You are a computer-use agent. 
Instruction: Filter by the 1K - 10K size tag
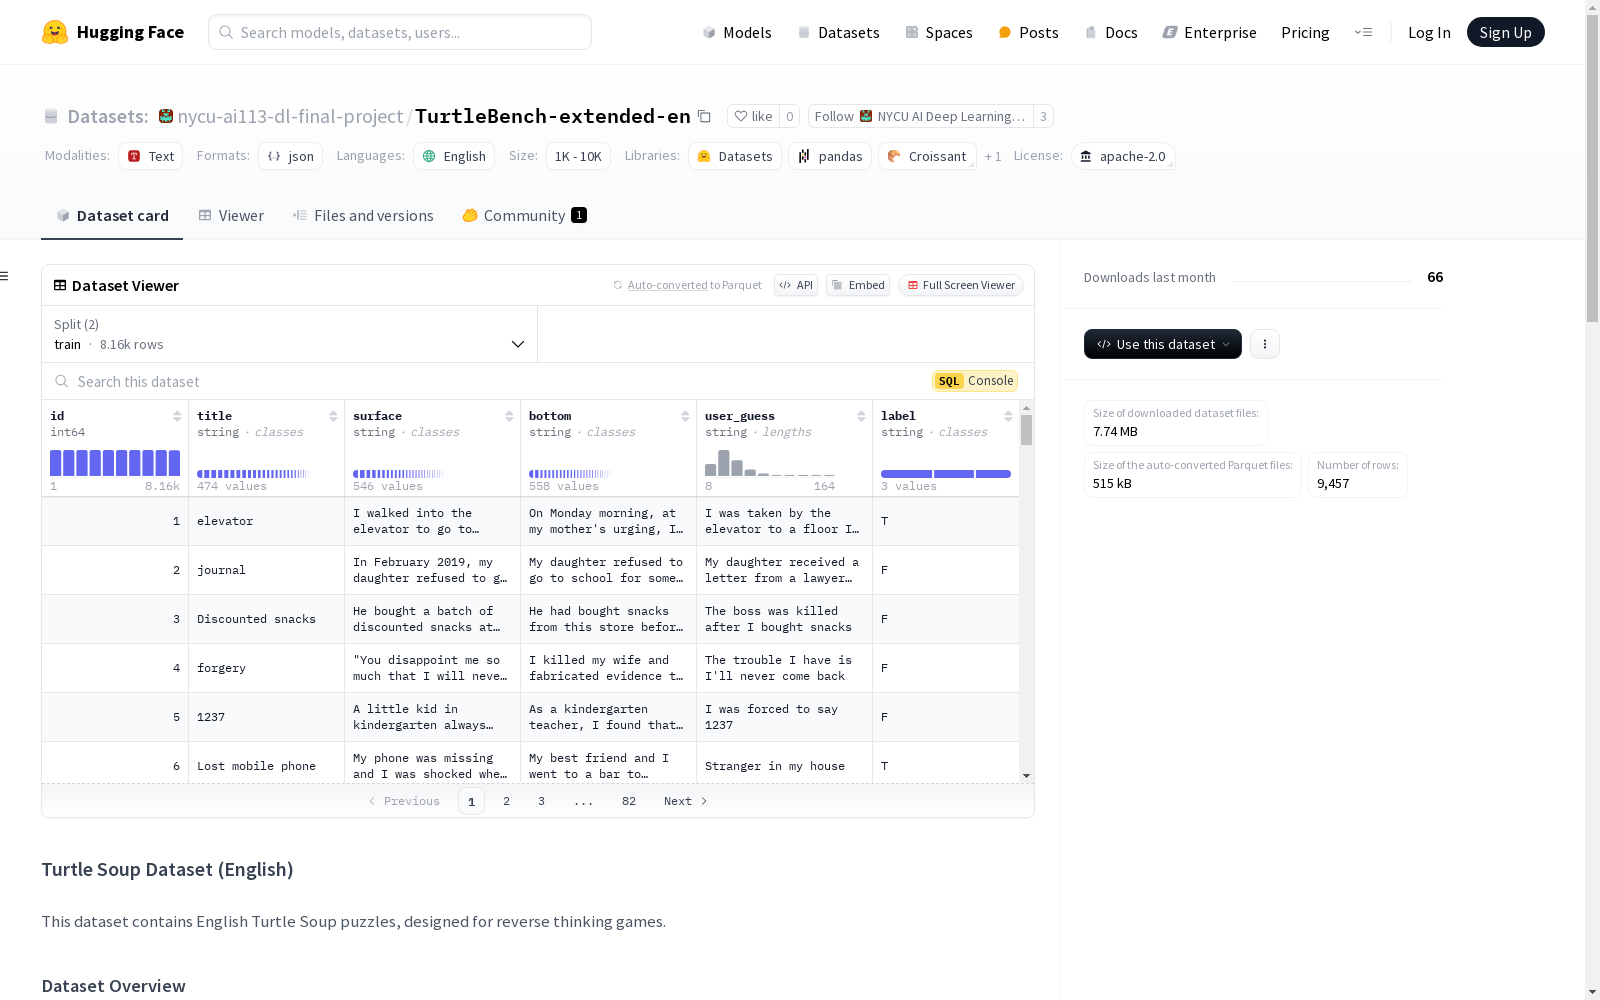coord(578,156)
